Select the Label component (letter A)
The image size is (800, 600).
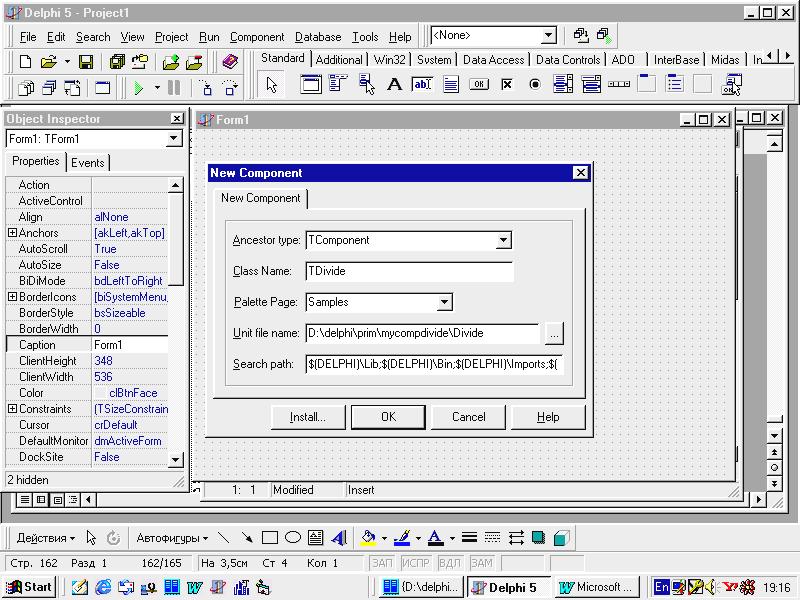[x=394, y=84]
